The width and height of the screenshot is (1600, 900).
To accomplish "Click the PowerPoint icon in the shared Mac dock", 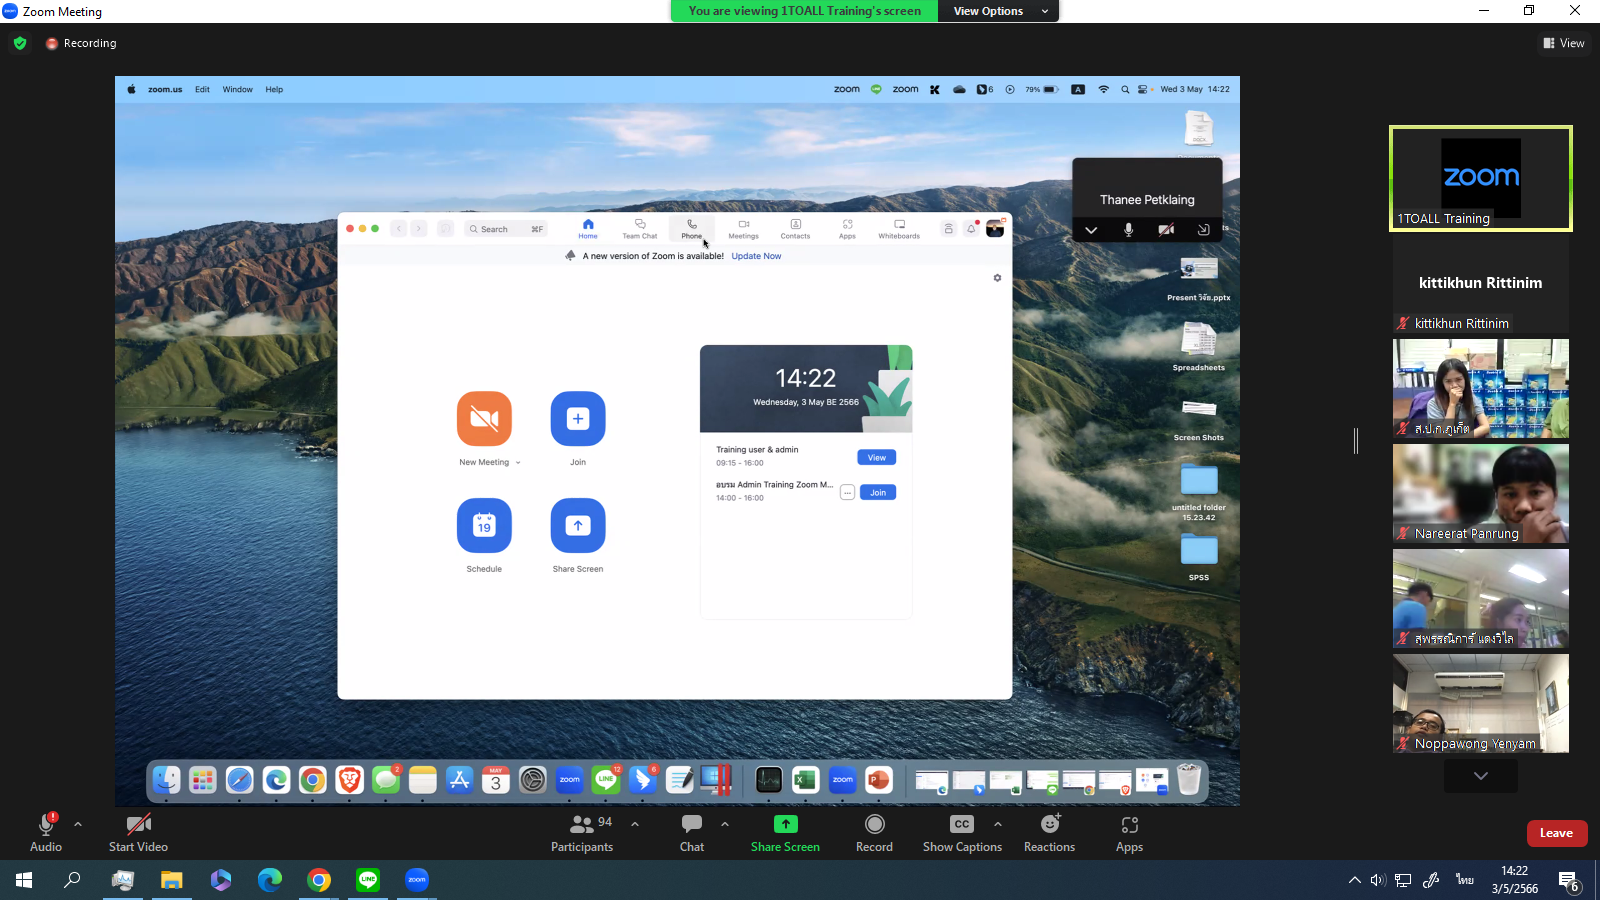I will click(x=879, y=780).
